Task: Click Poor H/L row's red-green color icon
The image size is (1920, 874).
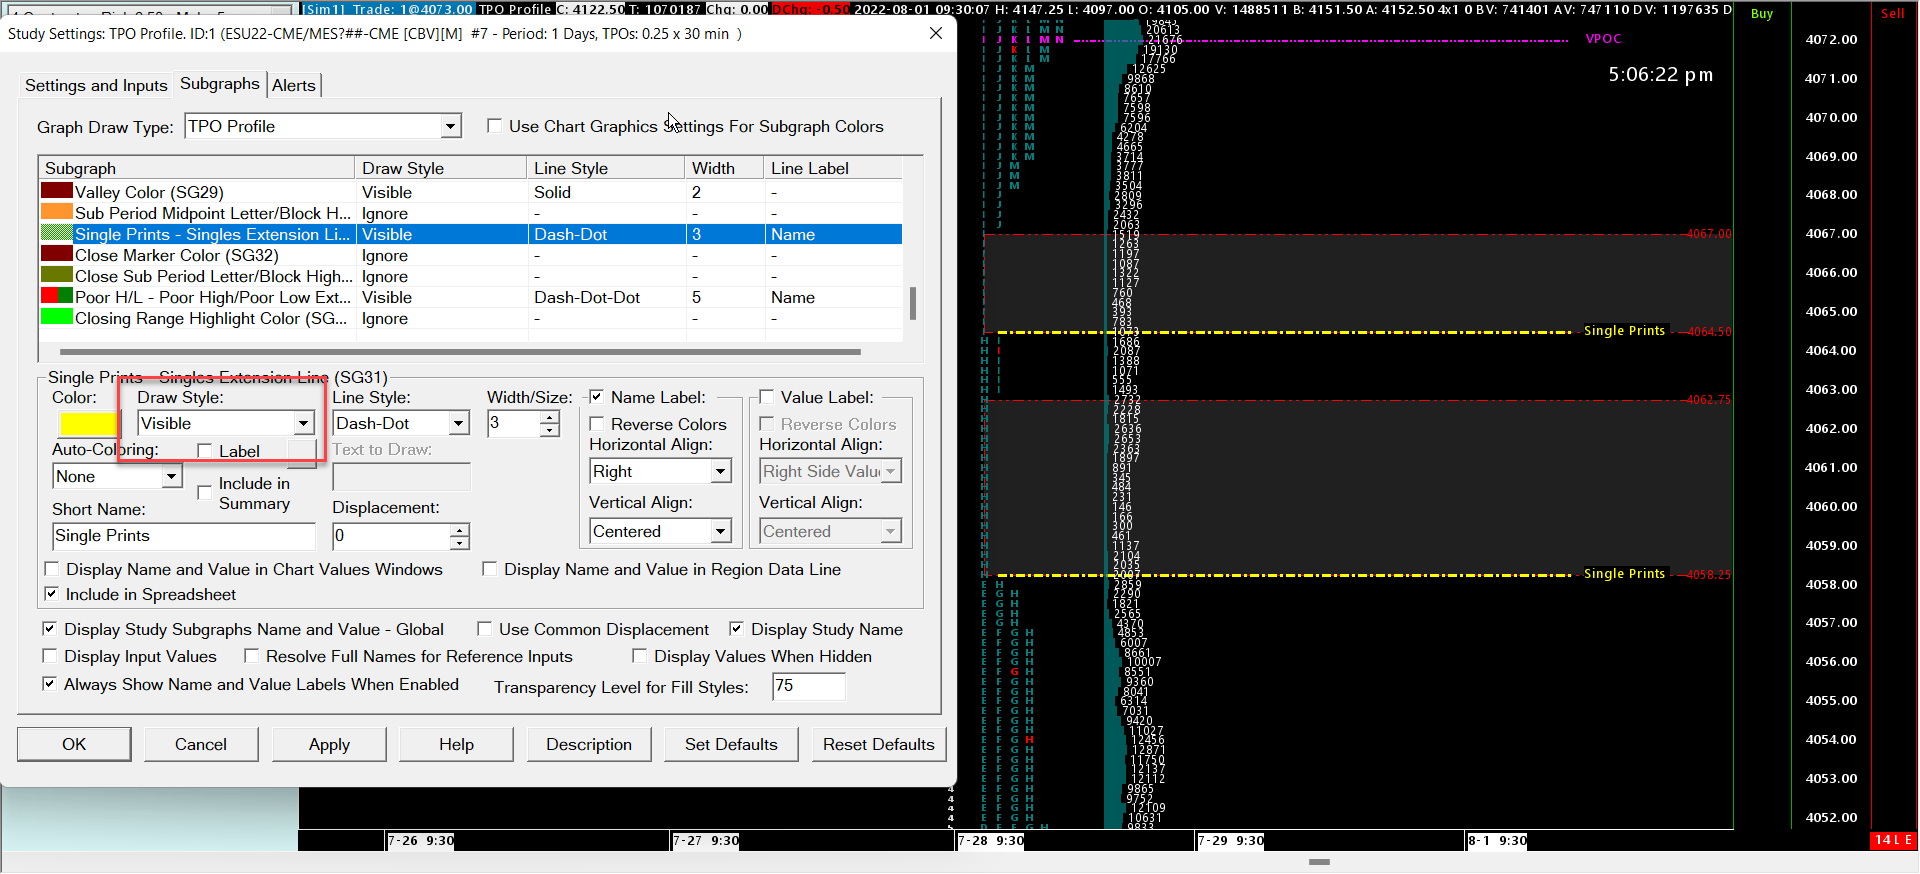Action: click(57, 297)
